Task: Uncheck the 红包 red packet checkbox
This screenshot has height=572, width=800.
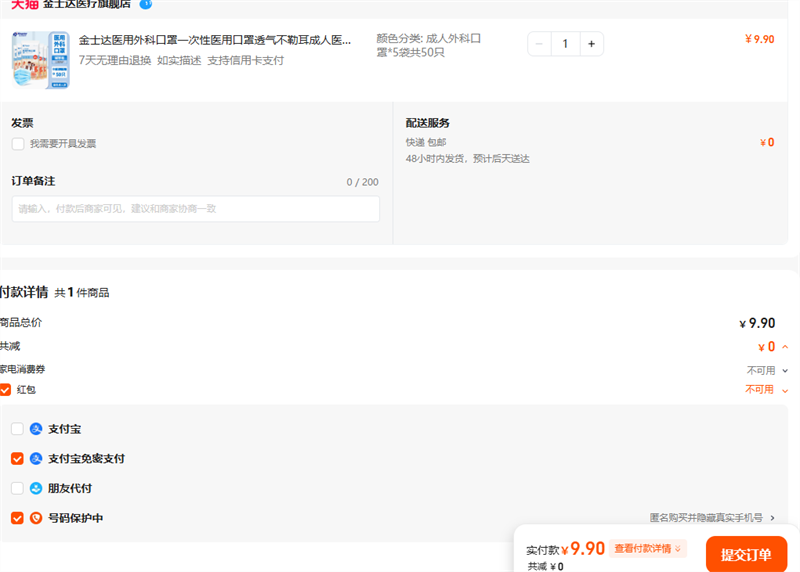Action: point(6,390)
